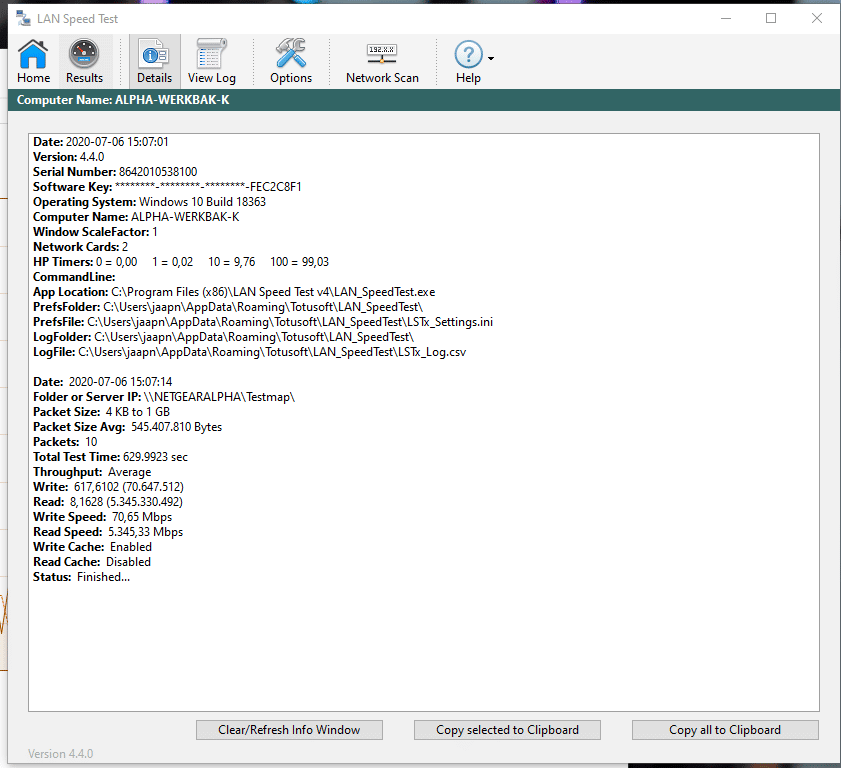Screen dimensions: 841x768
Task: Open the Results gauge view
Action: click(x=84, y=61)
